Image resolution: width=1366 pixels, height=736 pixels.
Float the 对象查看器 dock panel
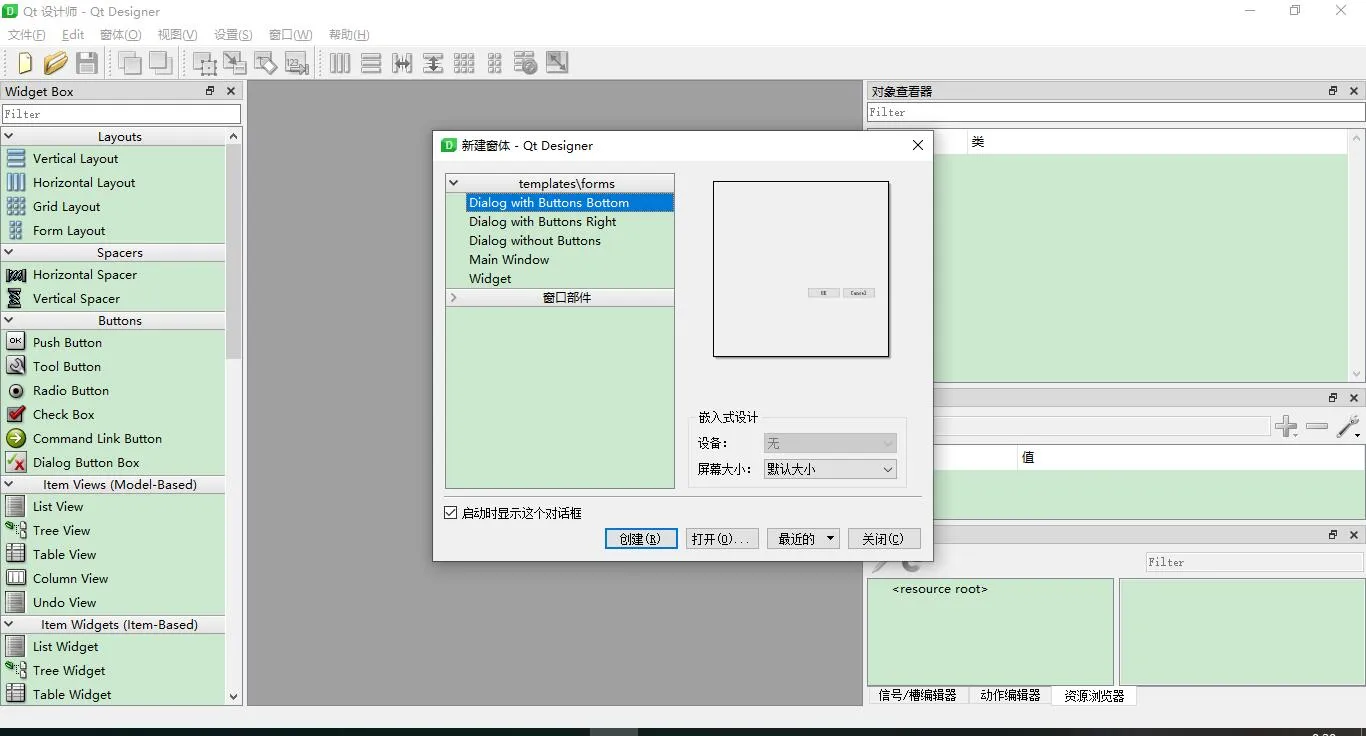pyautogui.click(x=1333, y=91)
